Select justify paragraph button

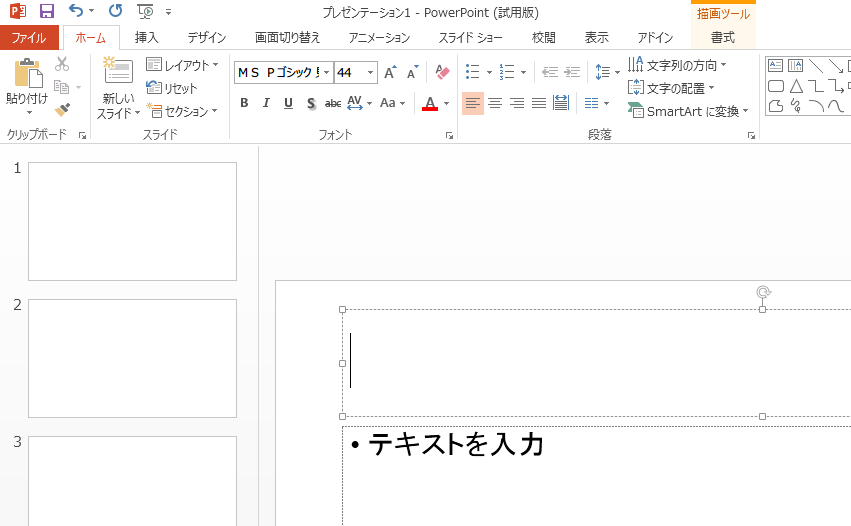coord(539,103)
